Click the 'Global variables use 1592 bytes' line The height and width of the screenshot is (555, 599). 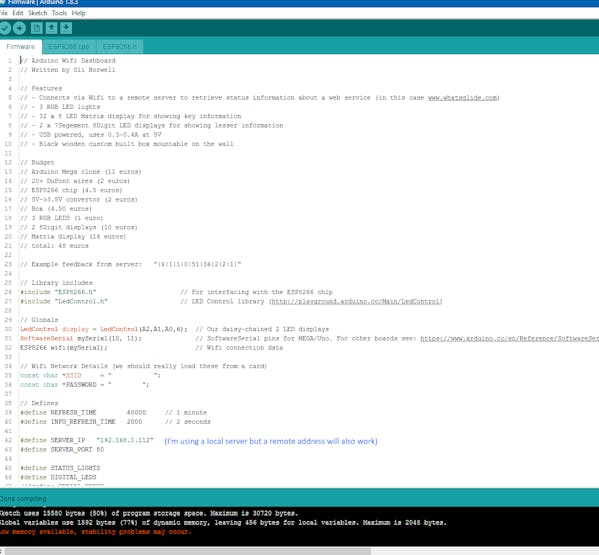pyautogui.click(x=223, y=523)
